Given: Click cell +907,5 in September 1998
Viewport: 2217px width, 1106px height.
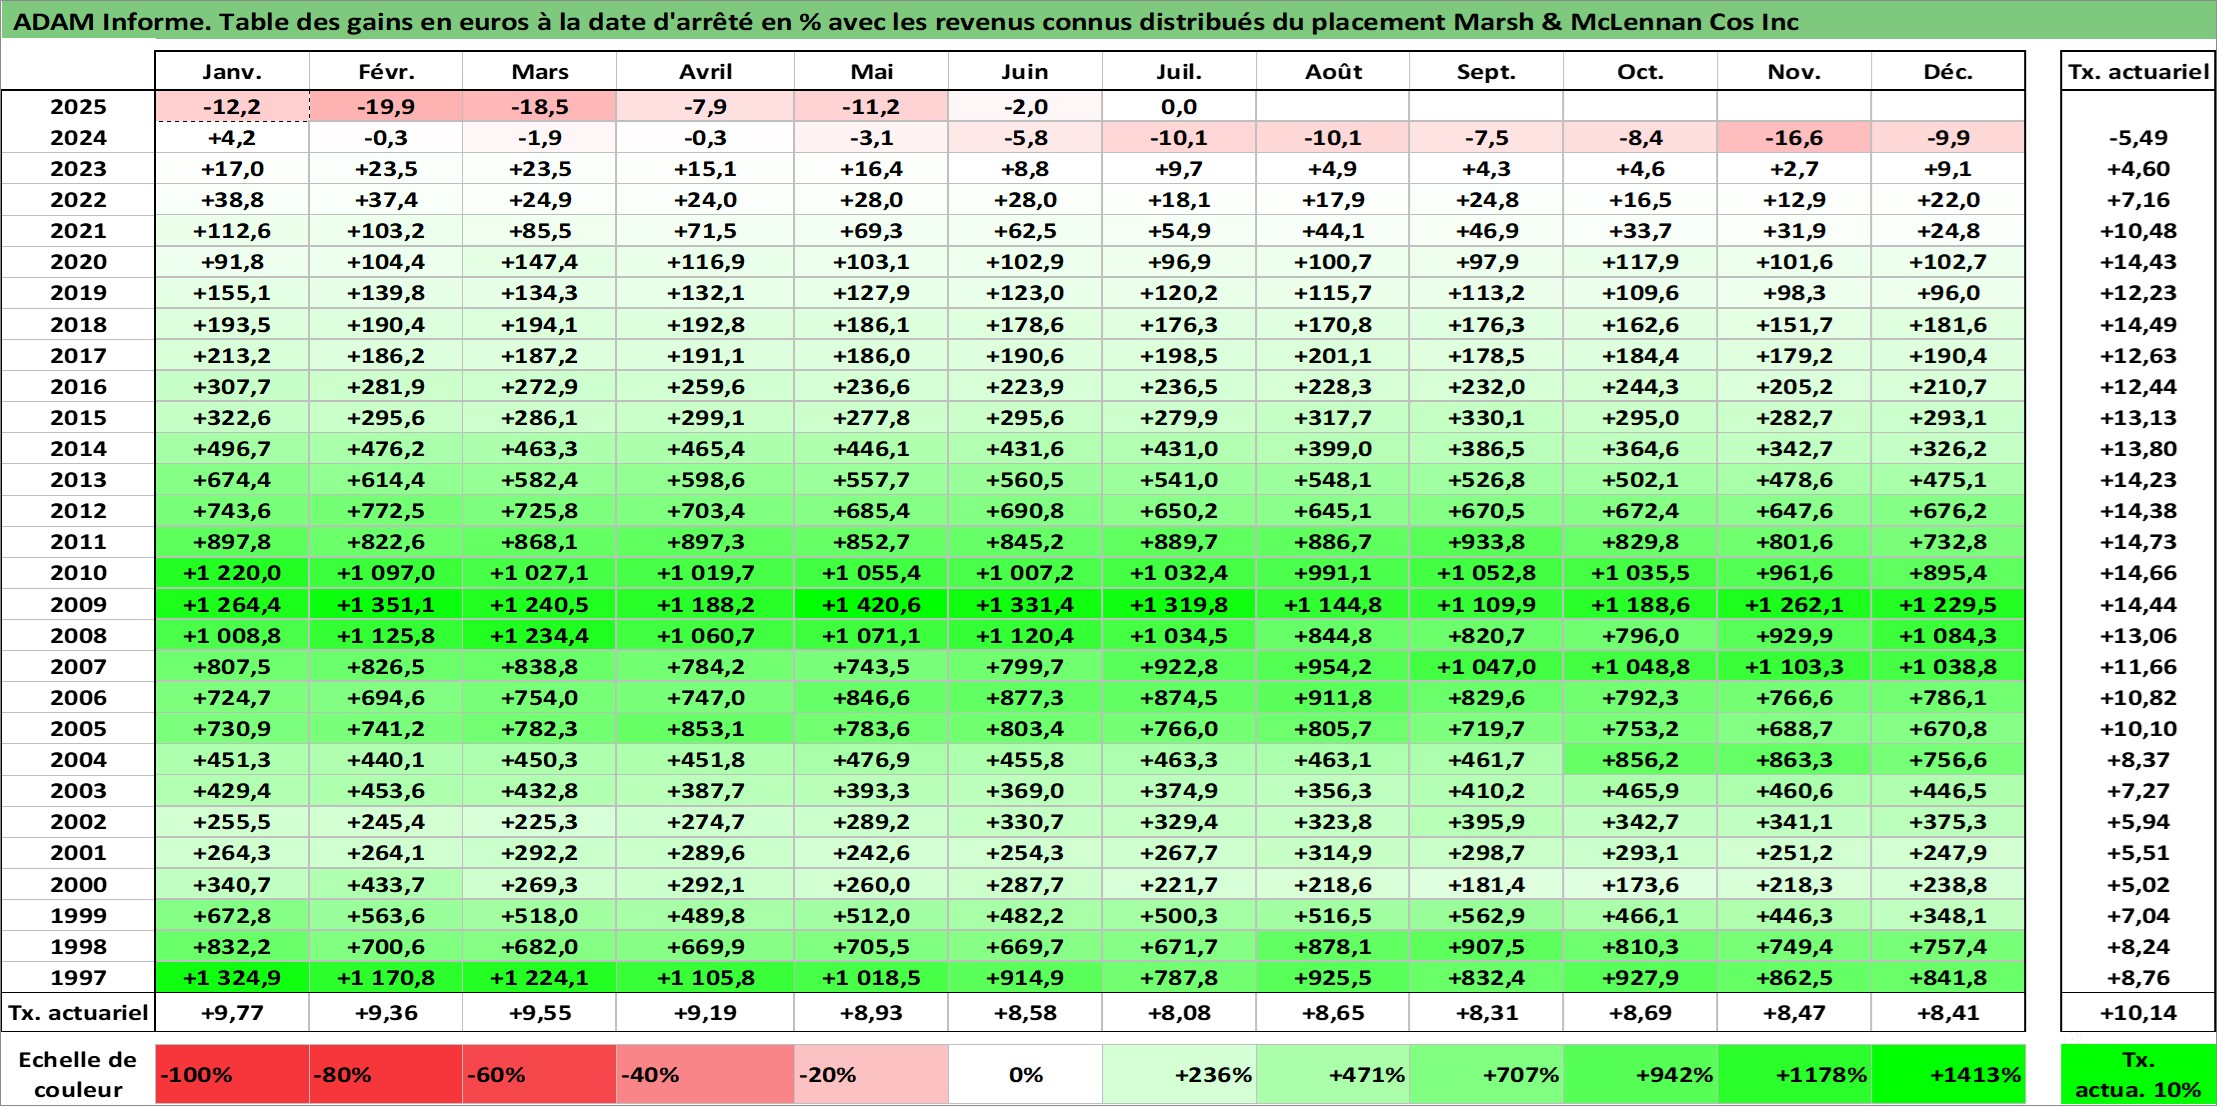Looking at the screenshot, I should click(1487, 946).
